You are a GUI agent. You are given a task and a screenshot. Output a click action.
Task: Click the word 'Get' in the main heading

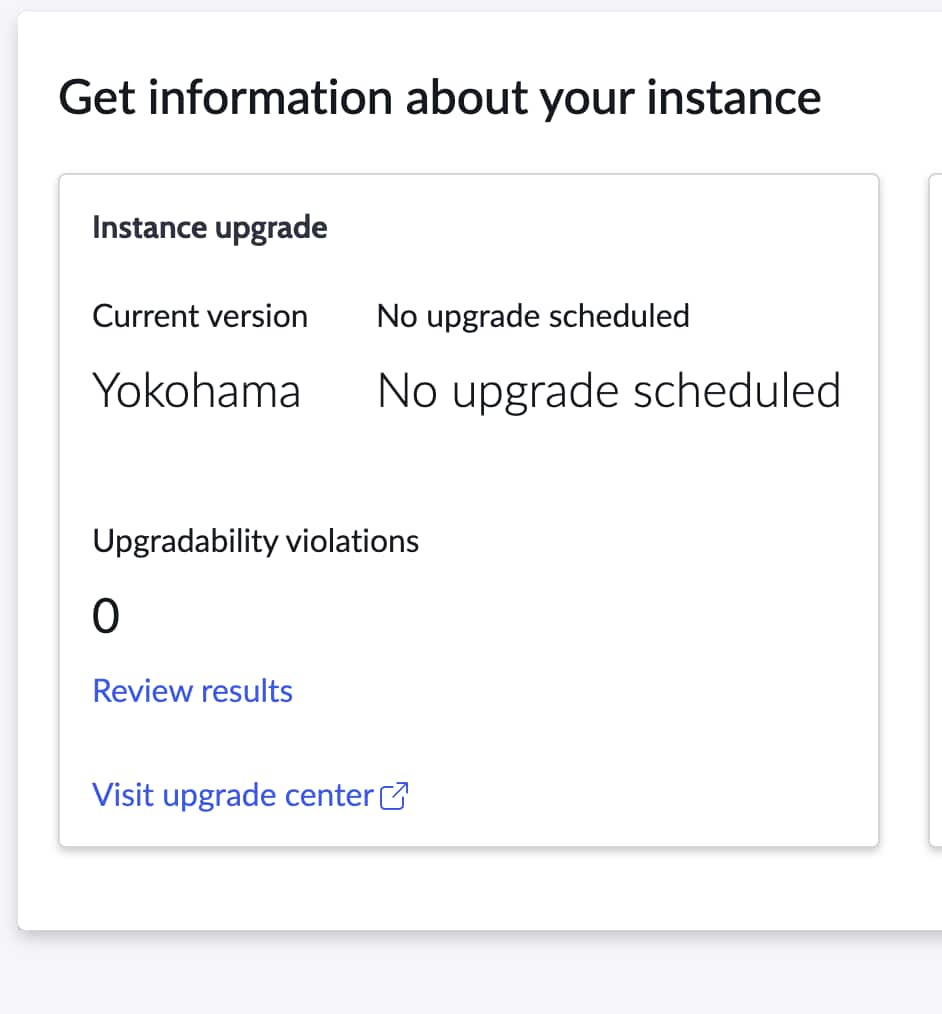point(97,98)
